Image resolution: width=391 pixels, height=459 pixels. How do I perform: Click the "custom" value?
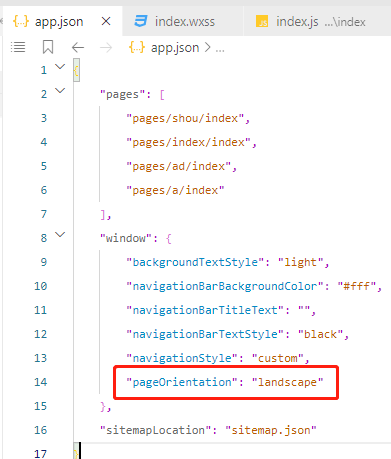(x=277, y=358)
